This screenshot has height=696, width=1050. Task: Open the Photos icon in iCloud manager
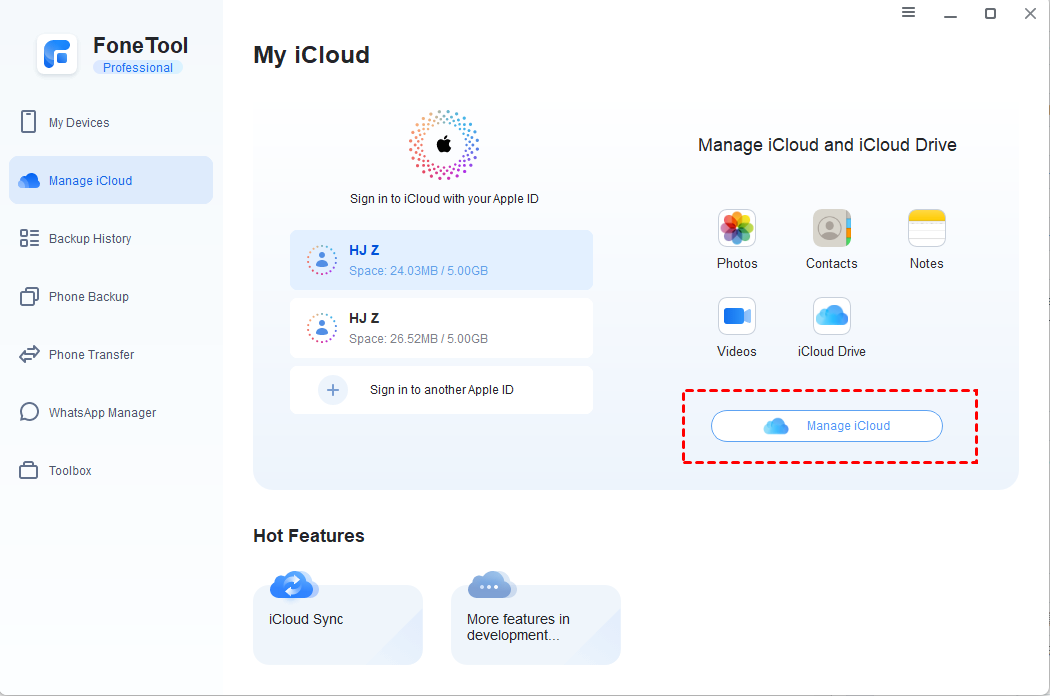[737, 227]
